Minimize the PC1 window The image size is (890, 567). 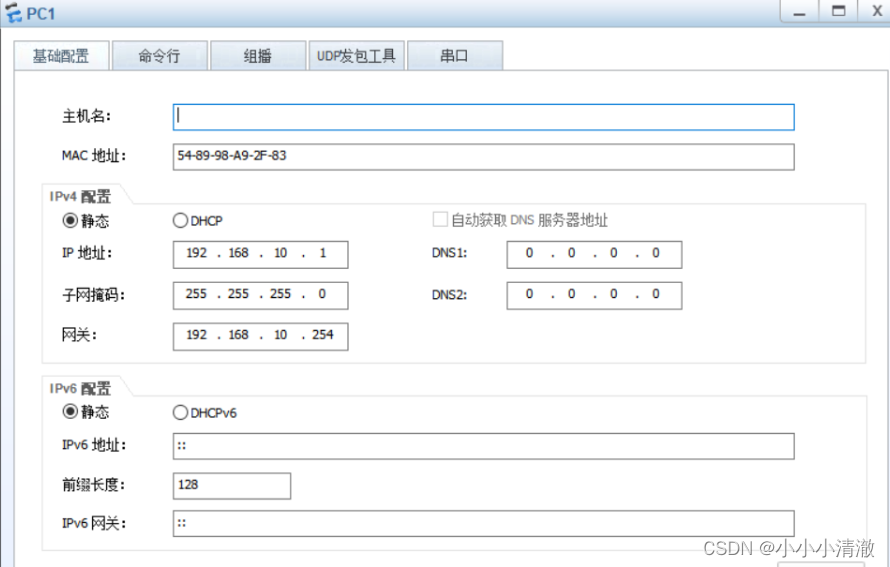(x=799, y=11)
